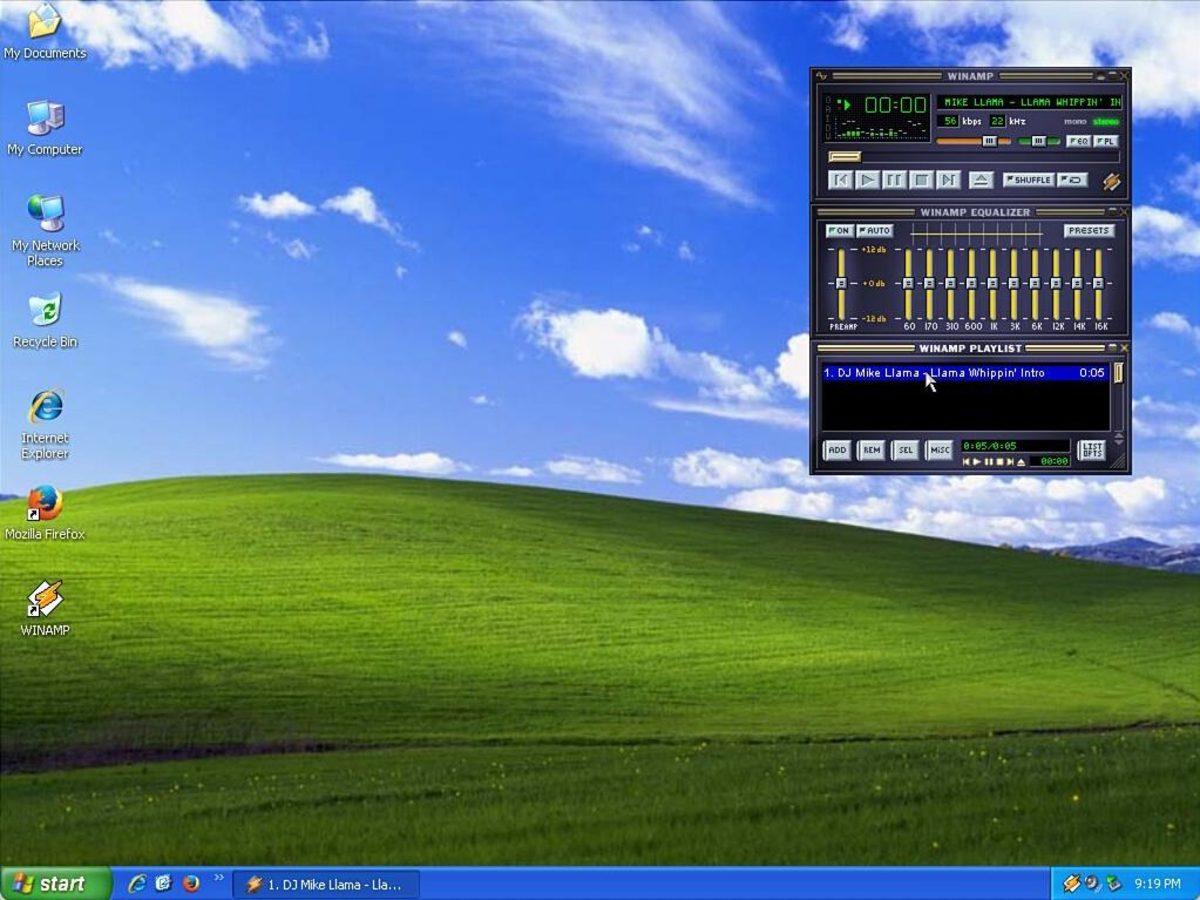
Task: Click the 3K band slider
Action: pos(1013,284)
